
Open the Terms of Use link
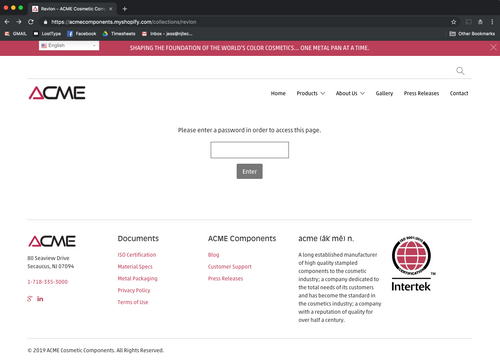click(133, 302)
